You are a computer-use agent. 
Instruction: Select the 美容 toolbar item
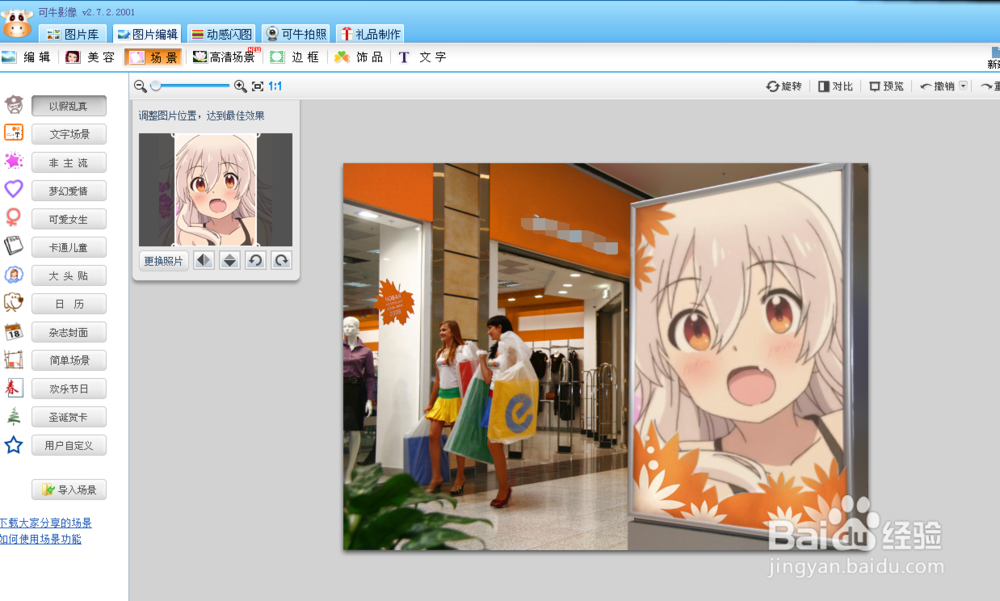pyautogui.click(x=90, y=57)
